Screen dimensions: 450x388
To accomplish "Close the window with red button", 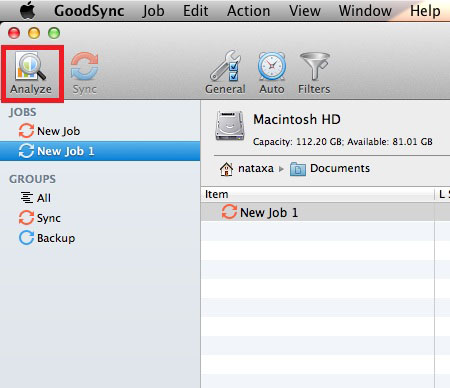I will click(x=14, y=33).
